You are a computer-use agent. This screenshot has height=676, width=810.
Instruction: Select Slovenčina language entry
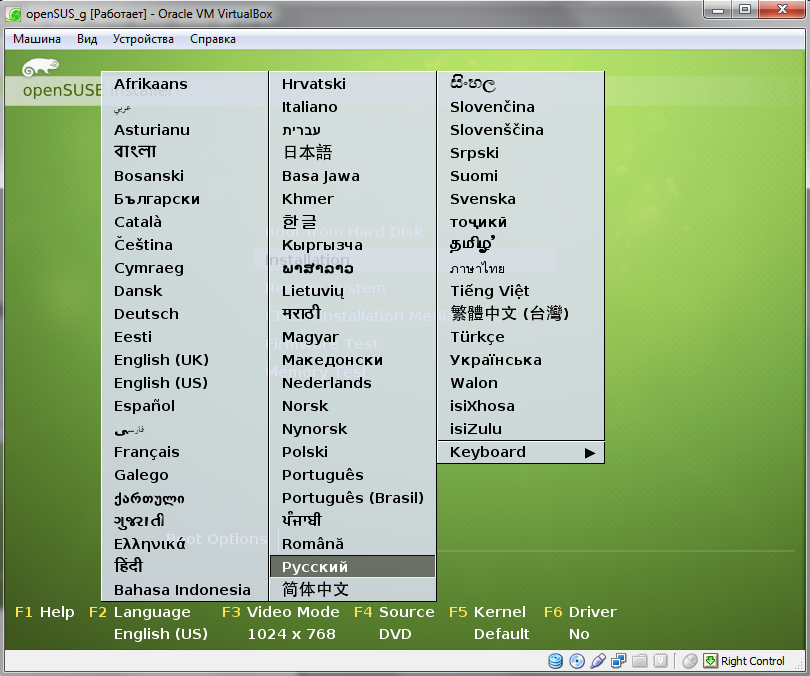[521, 107]
